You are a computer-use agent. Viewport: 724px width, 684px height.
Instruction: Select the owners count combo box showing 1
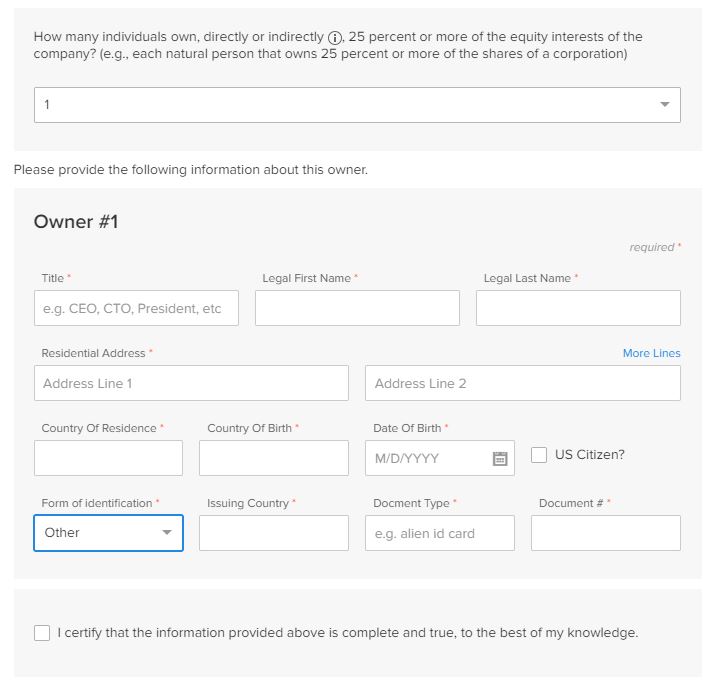click(x=357, y=105)
